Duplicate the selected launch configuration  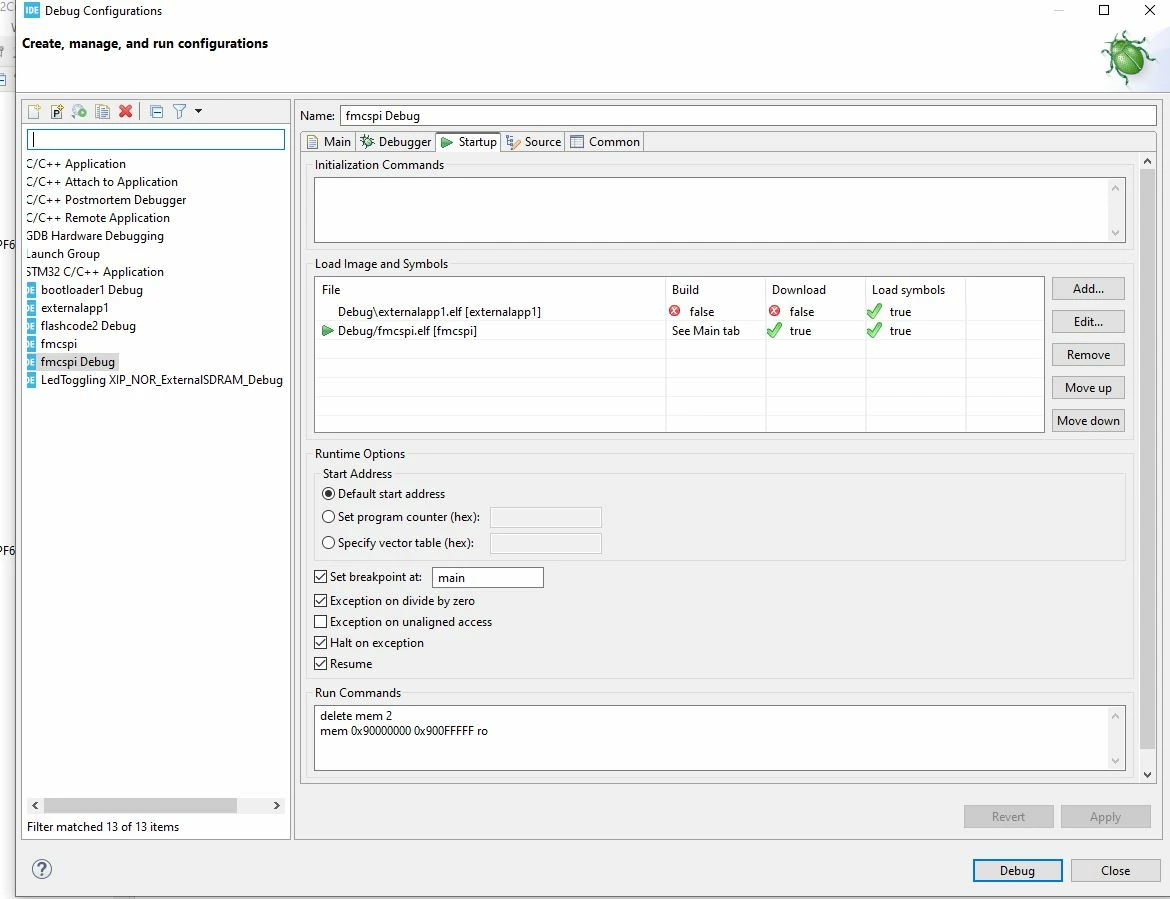coord(102,112)
